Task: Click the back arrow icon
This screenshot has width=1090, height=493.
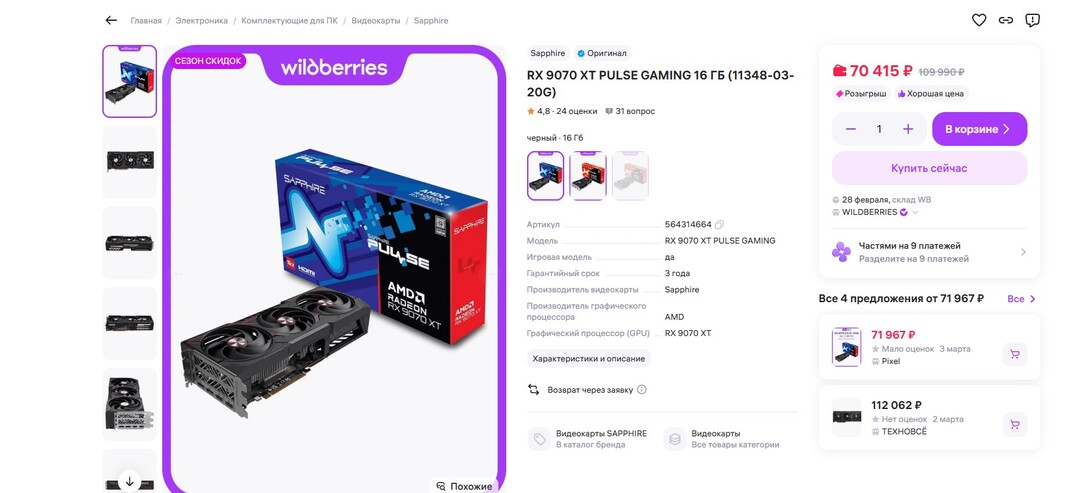Action: (111, 20)
